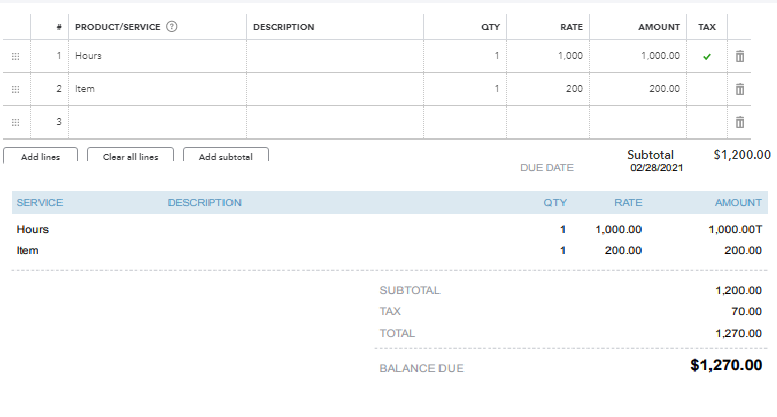The image size is (777, 417).
Task: Open Product/Service help question mark icon
Action: (171, 26)
